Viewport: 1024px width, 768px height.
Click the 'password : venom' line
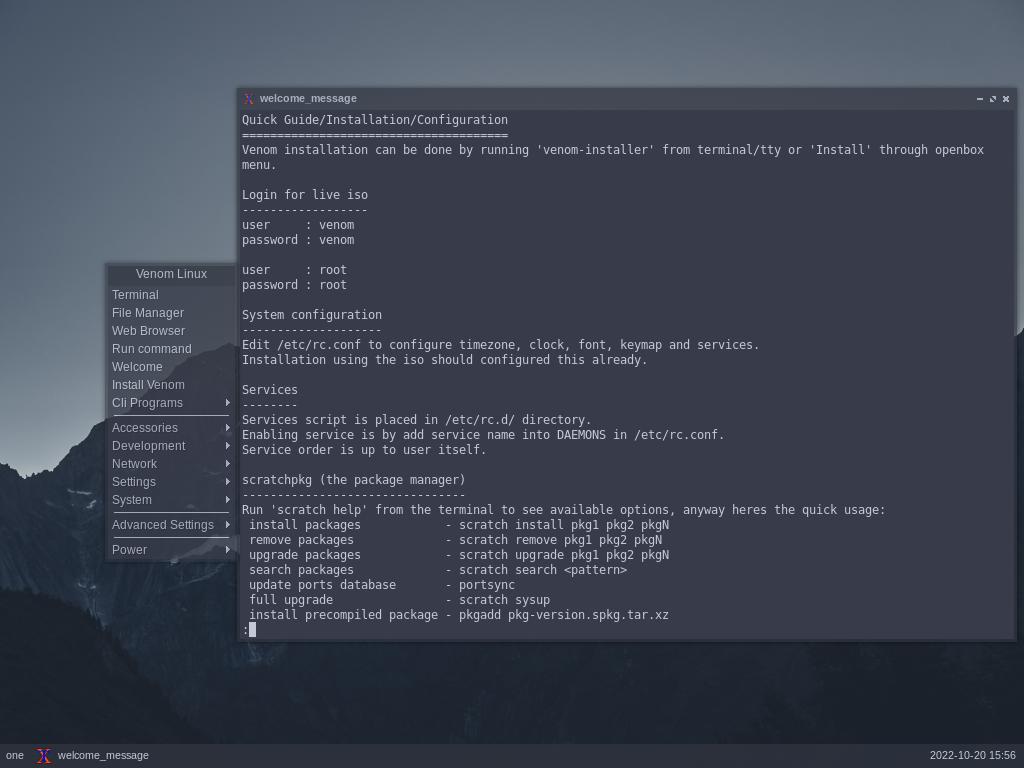click(x=298, y=240)
